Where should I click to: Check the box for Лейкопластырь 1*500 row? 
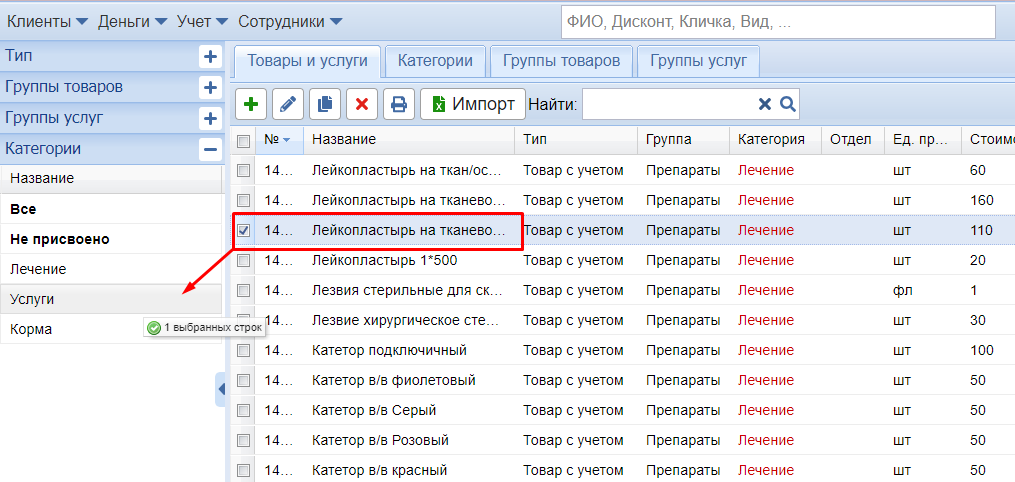[x=243, y=260]
